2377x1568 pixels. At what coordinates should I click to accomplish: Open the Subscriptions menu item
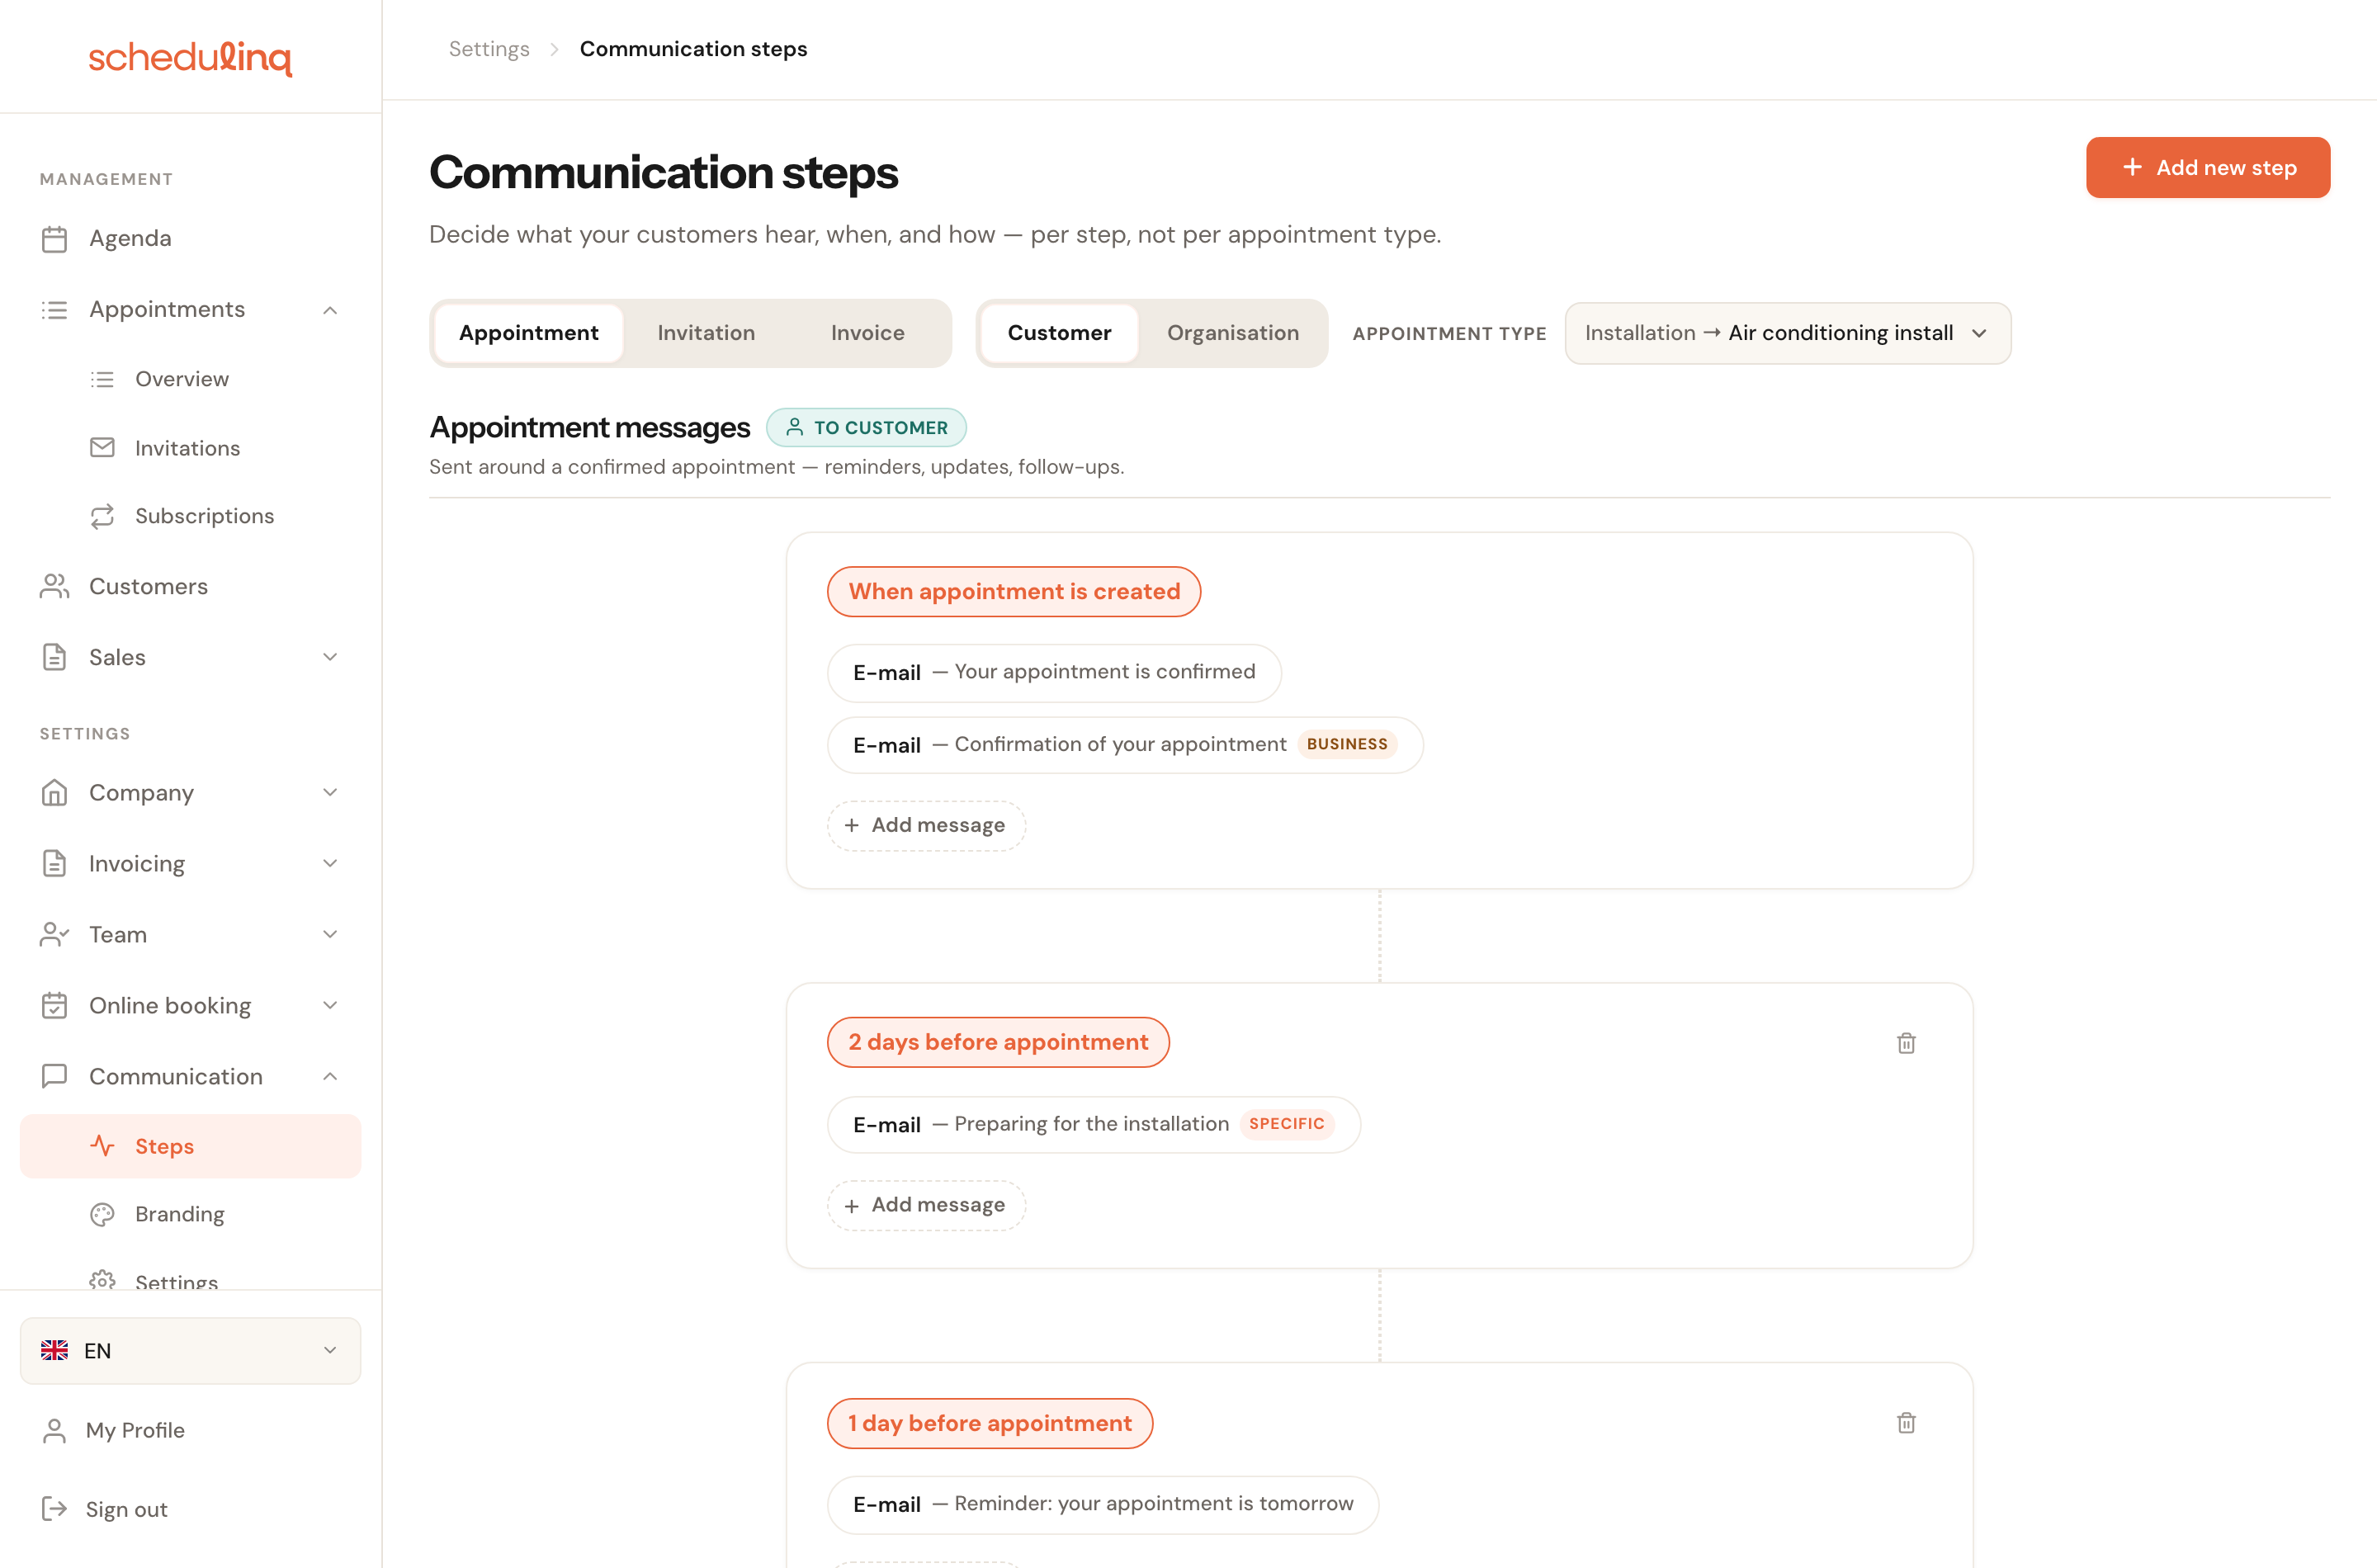(190, 516)
